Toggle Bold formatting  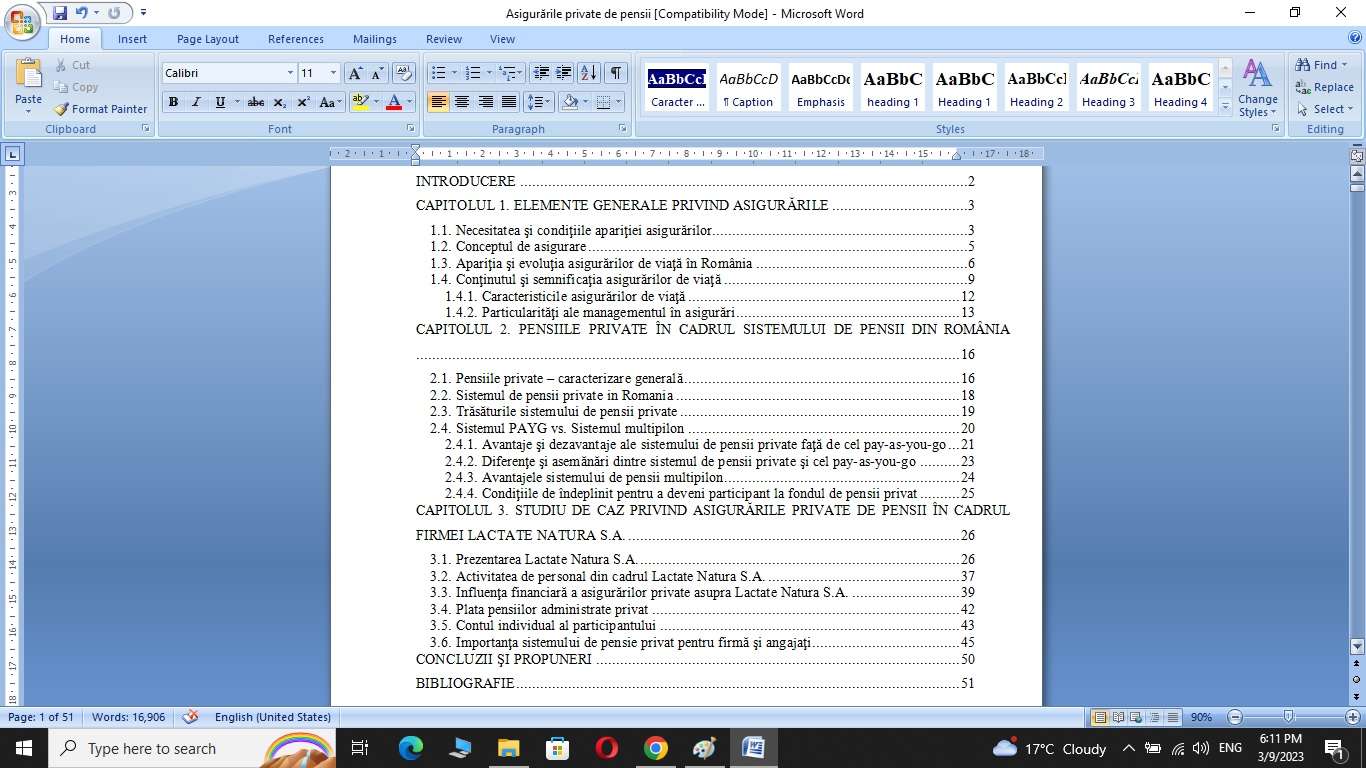pyautogui.click(x=173, y=102)
